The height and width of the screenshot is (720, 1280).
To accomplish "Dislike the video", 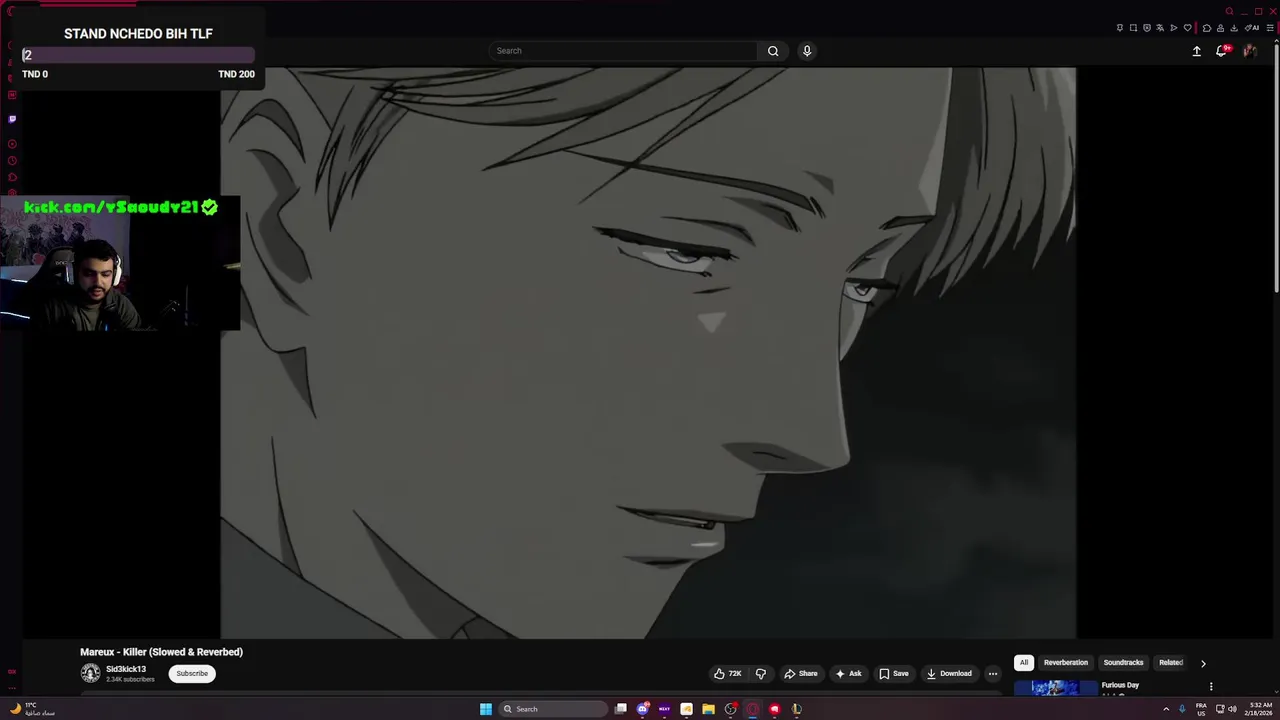I will pos(761,674).
